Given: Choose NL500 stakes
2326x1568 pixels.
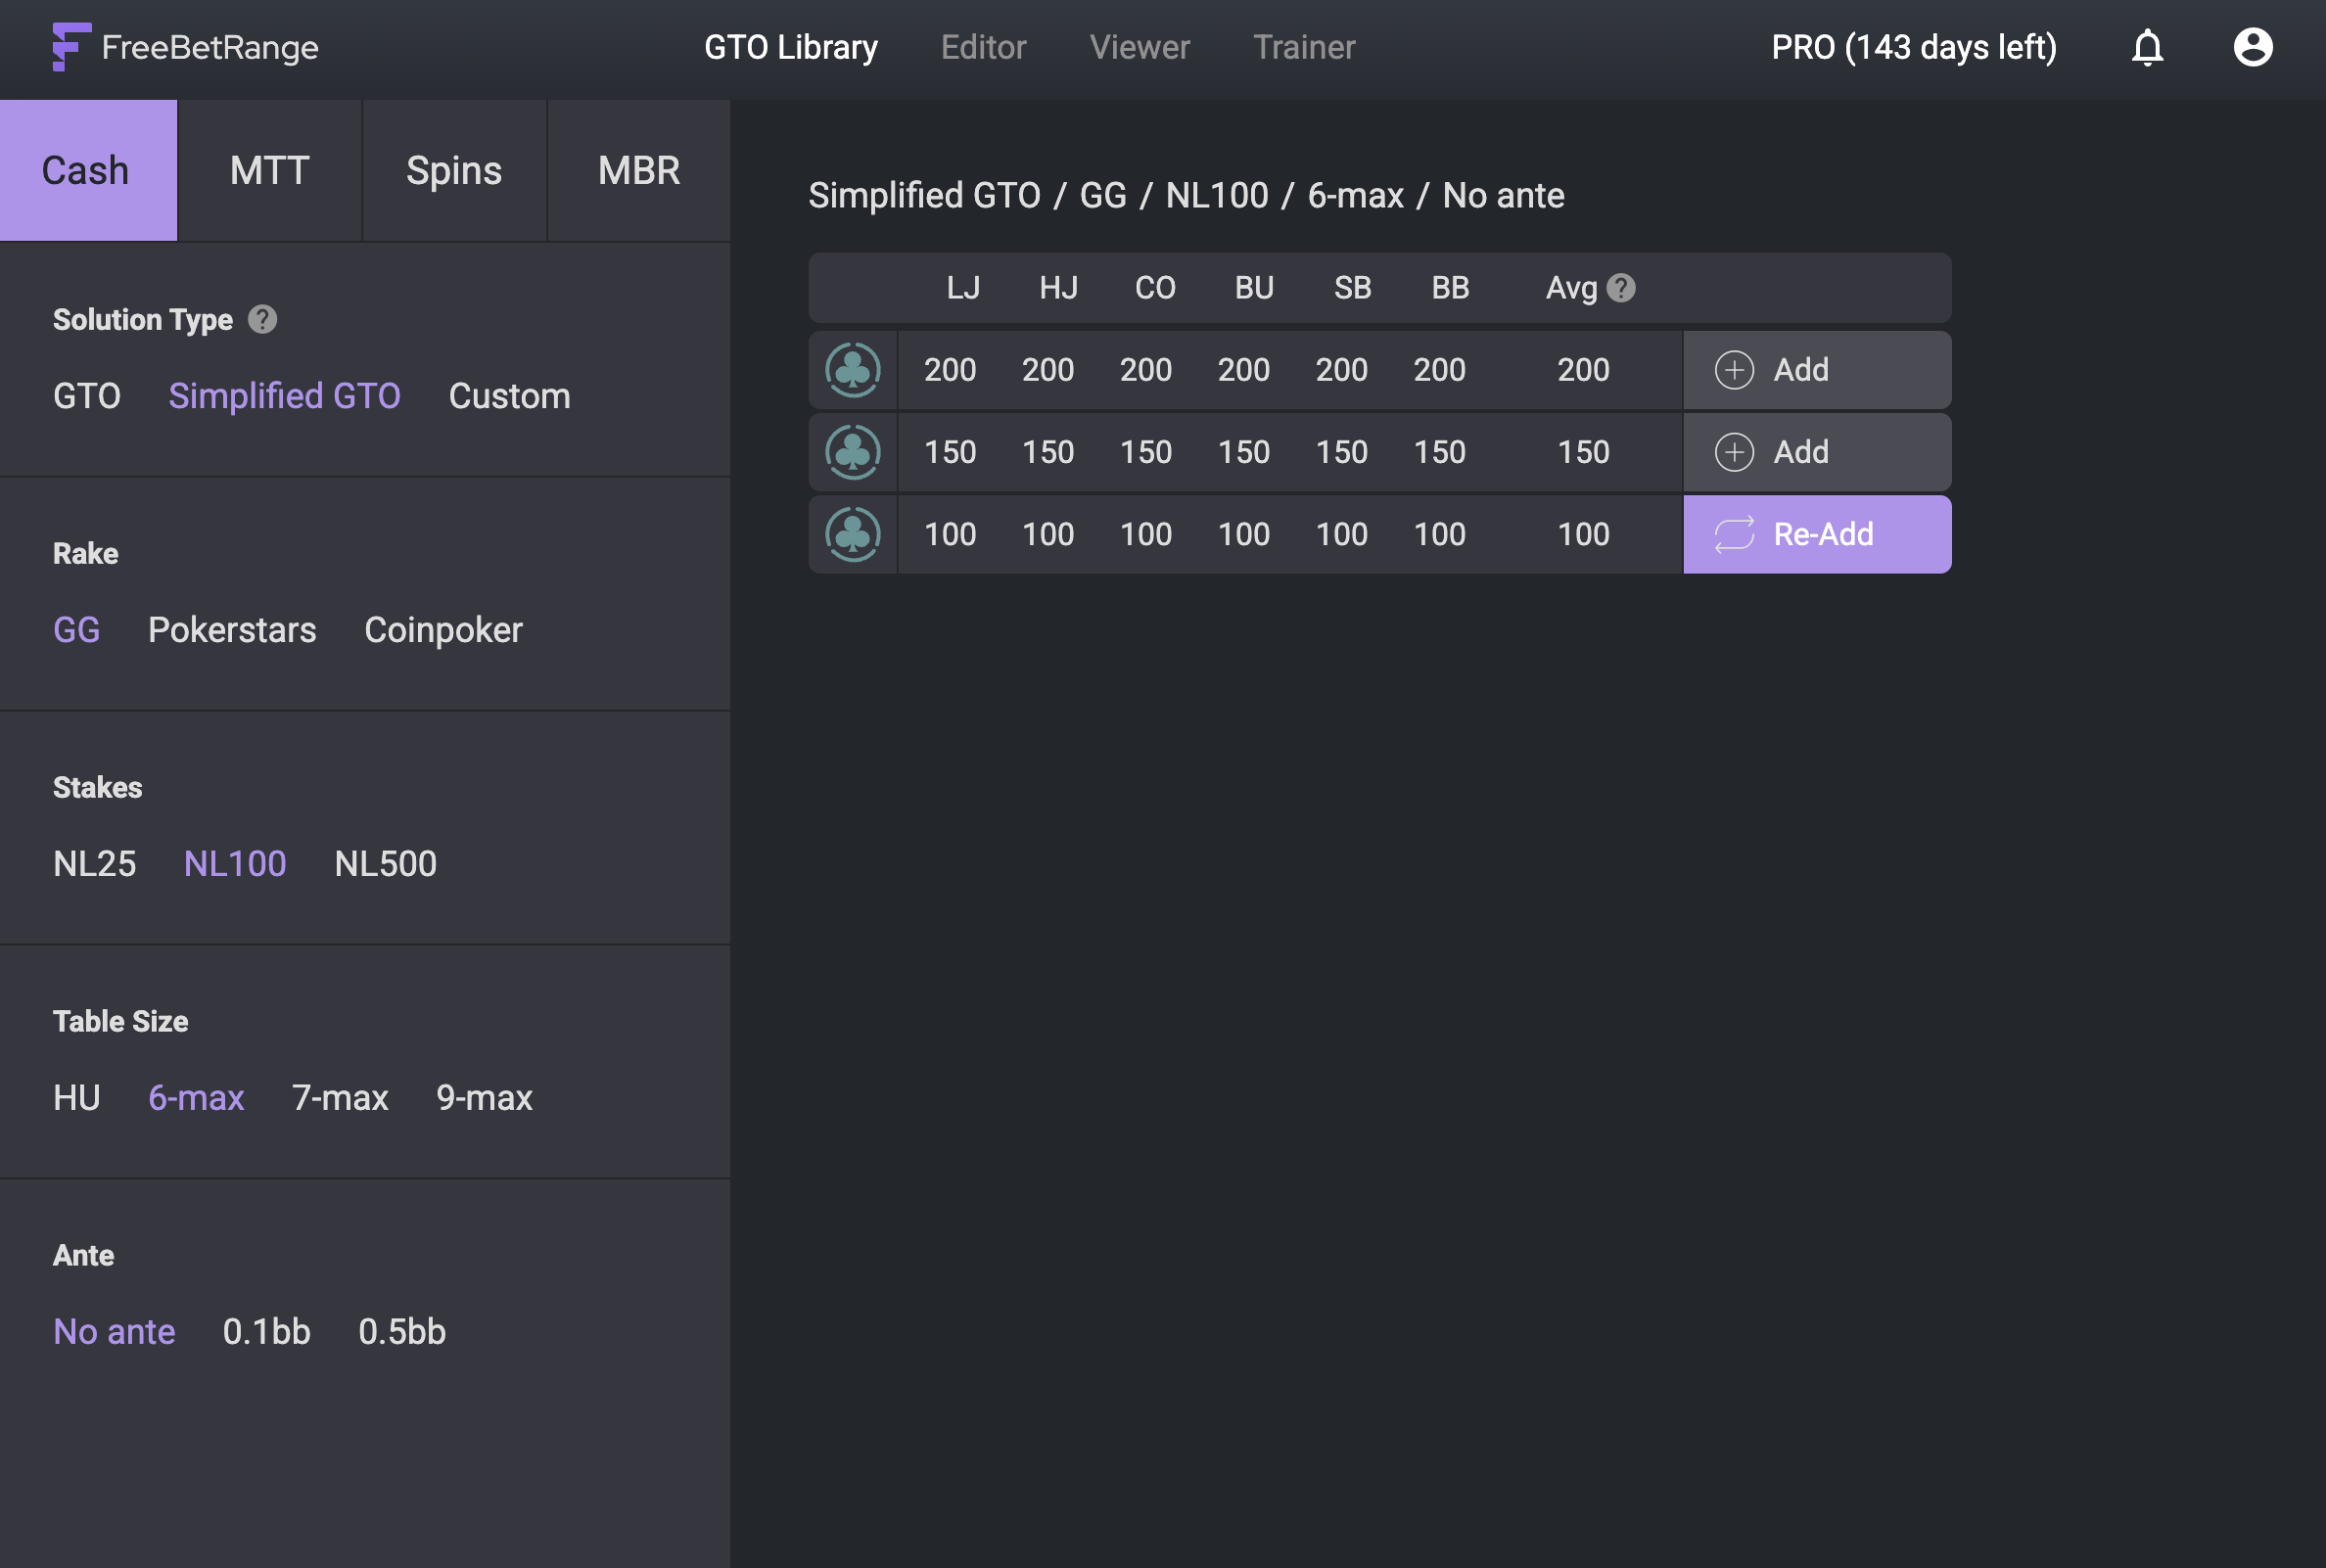Looking at the screenshot, I should coord(385,864).
